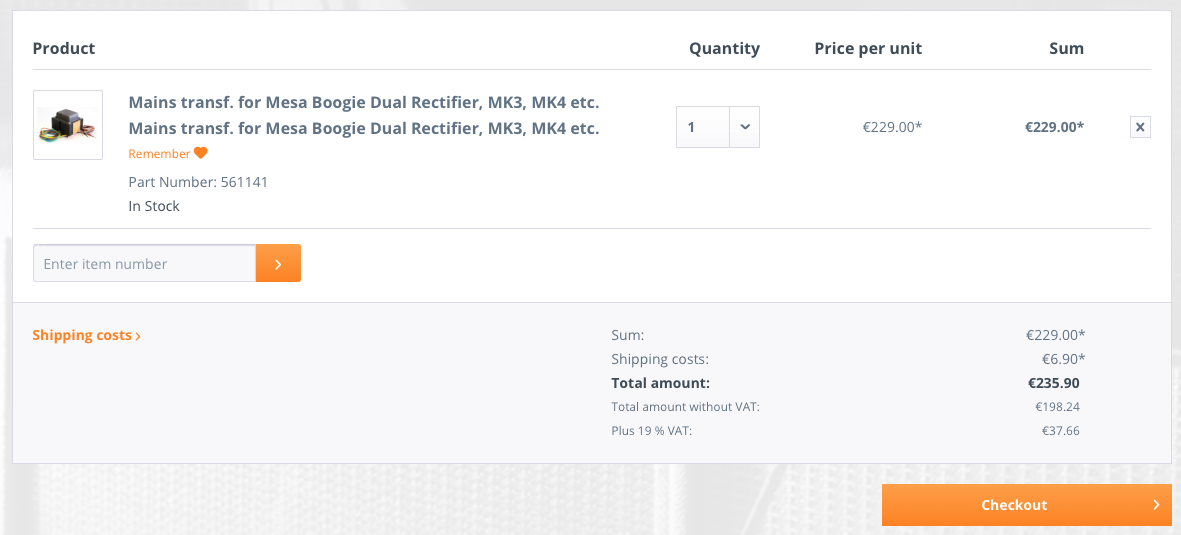Click the Remember link under product title

pos(159,154)
